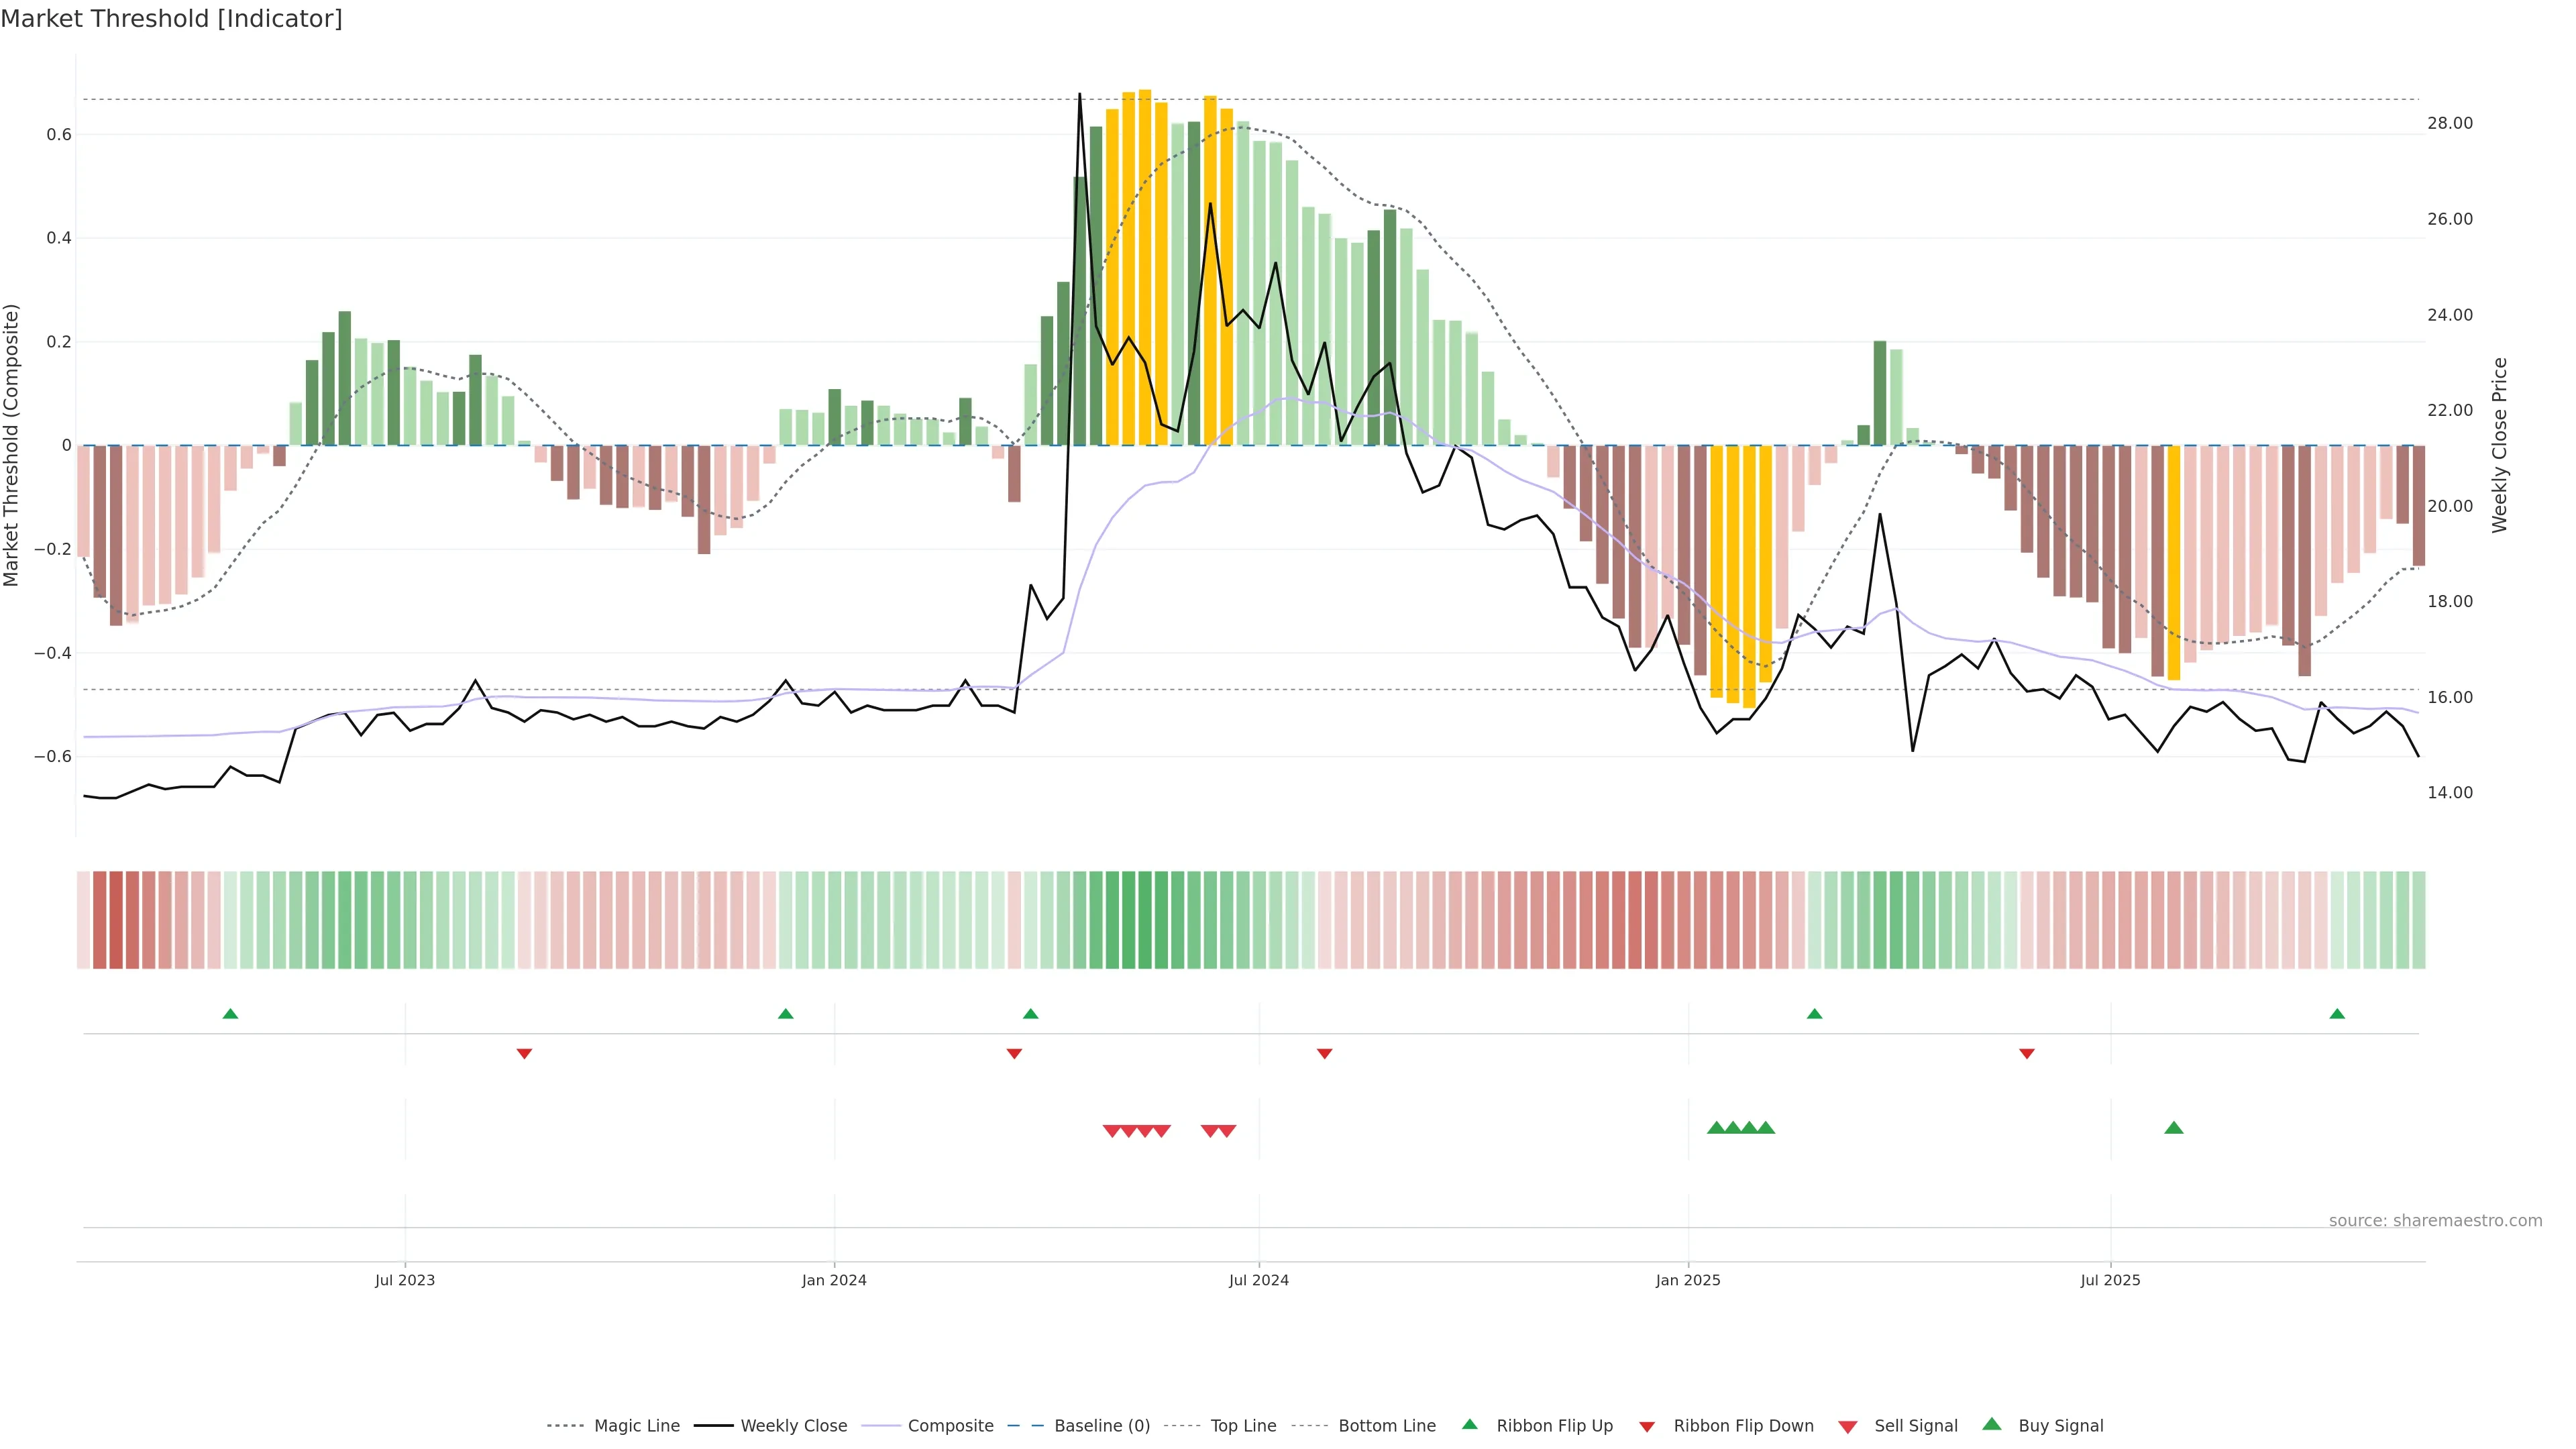Viewport: 2576px width, 1449px height.
Task: Click the Jan 2024 x-axis label
Action: [x=834, y=1280]
